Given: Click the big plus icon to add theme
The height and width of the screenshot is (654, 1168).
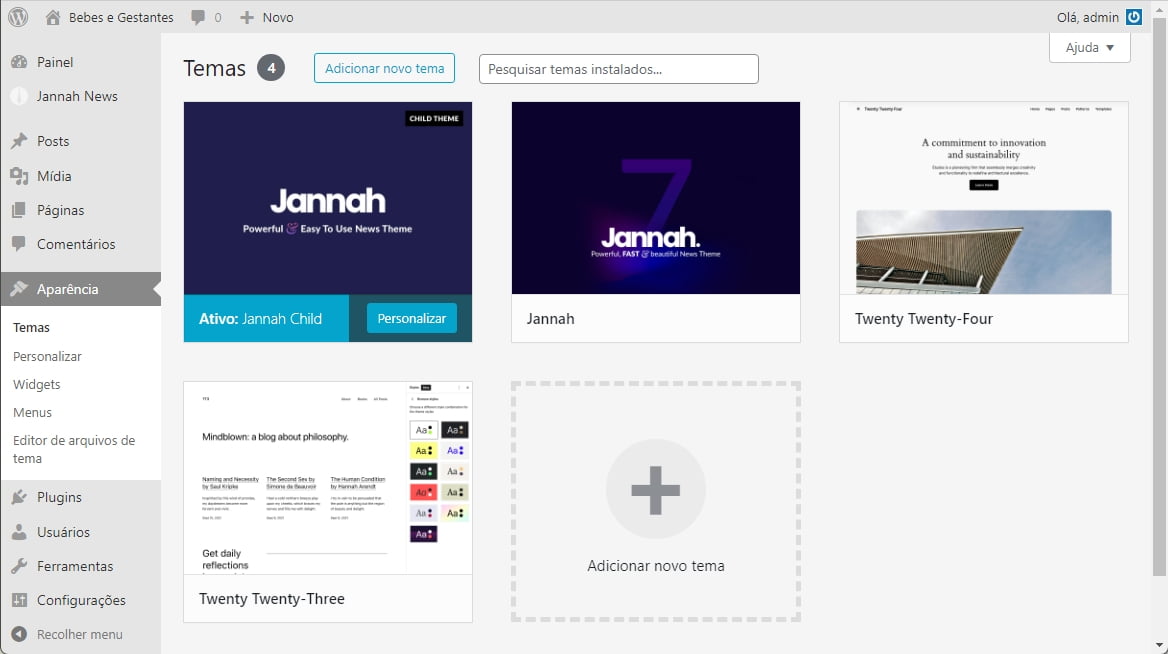Looking at the screenshot, I should (x=656, y=489).
